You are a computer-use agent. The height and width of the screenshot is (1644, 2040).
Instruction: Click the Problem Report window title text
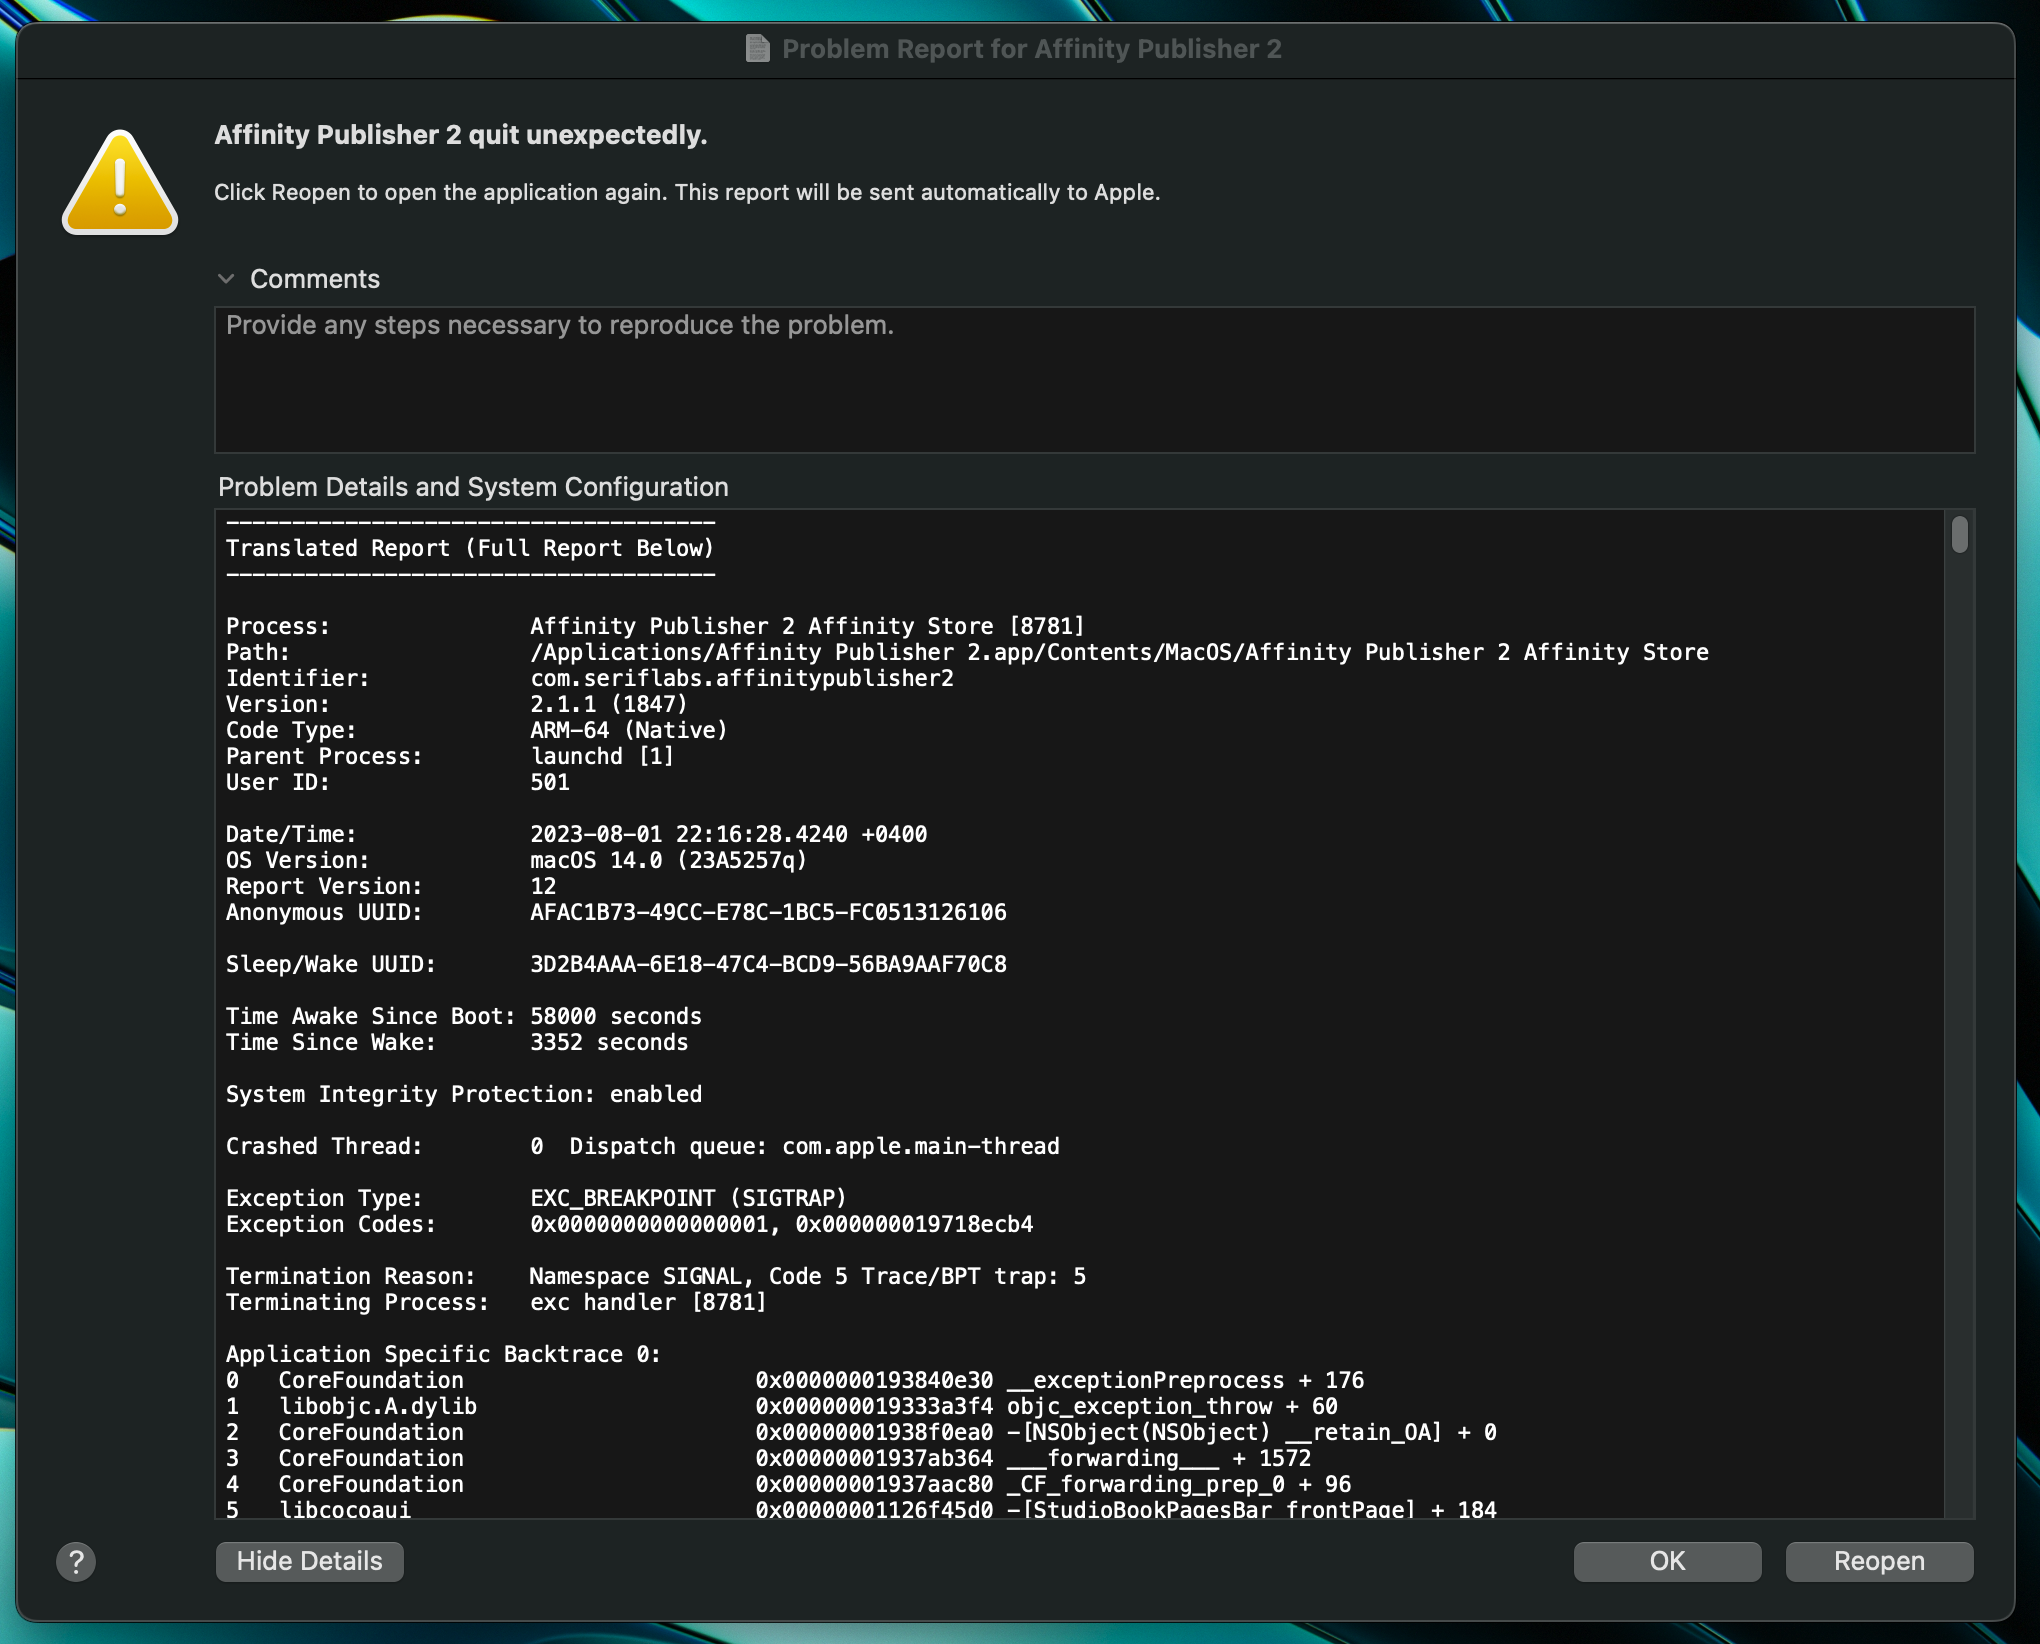(x=1031, y=49)
